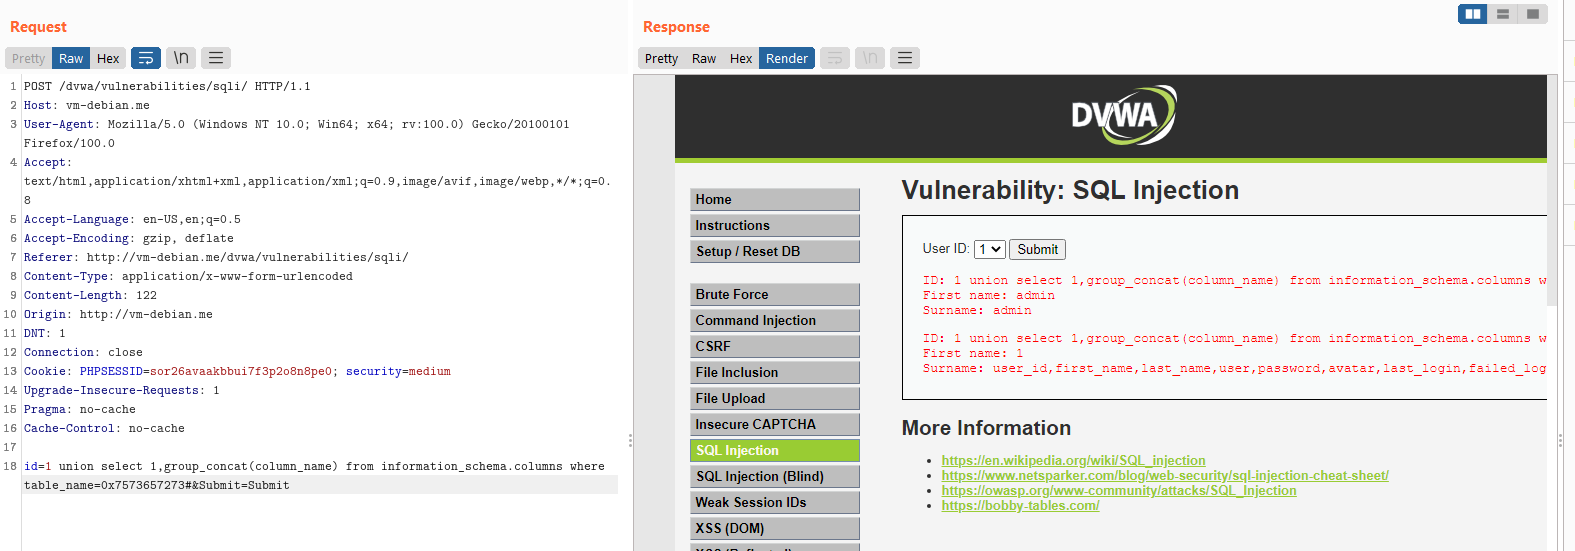Open OWASP SQL_Injection attacks link
This screenshot has width=1575, height=551.
click(1119, 490)
